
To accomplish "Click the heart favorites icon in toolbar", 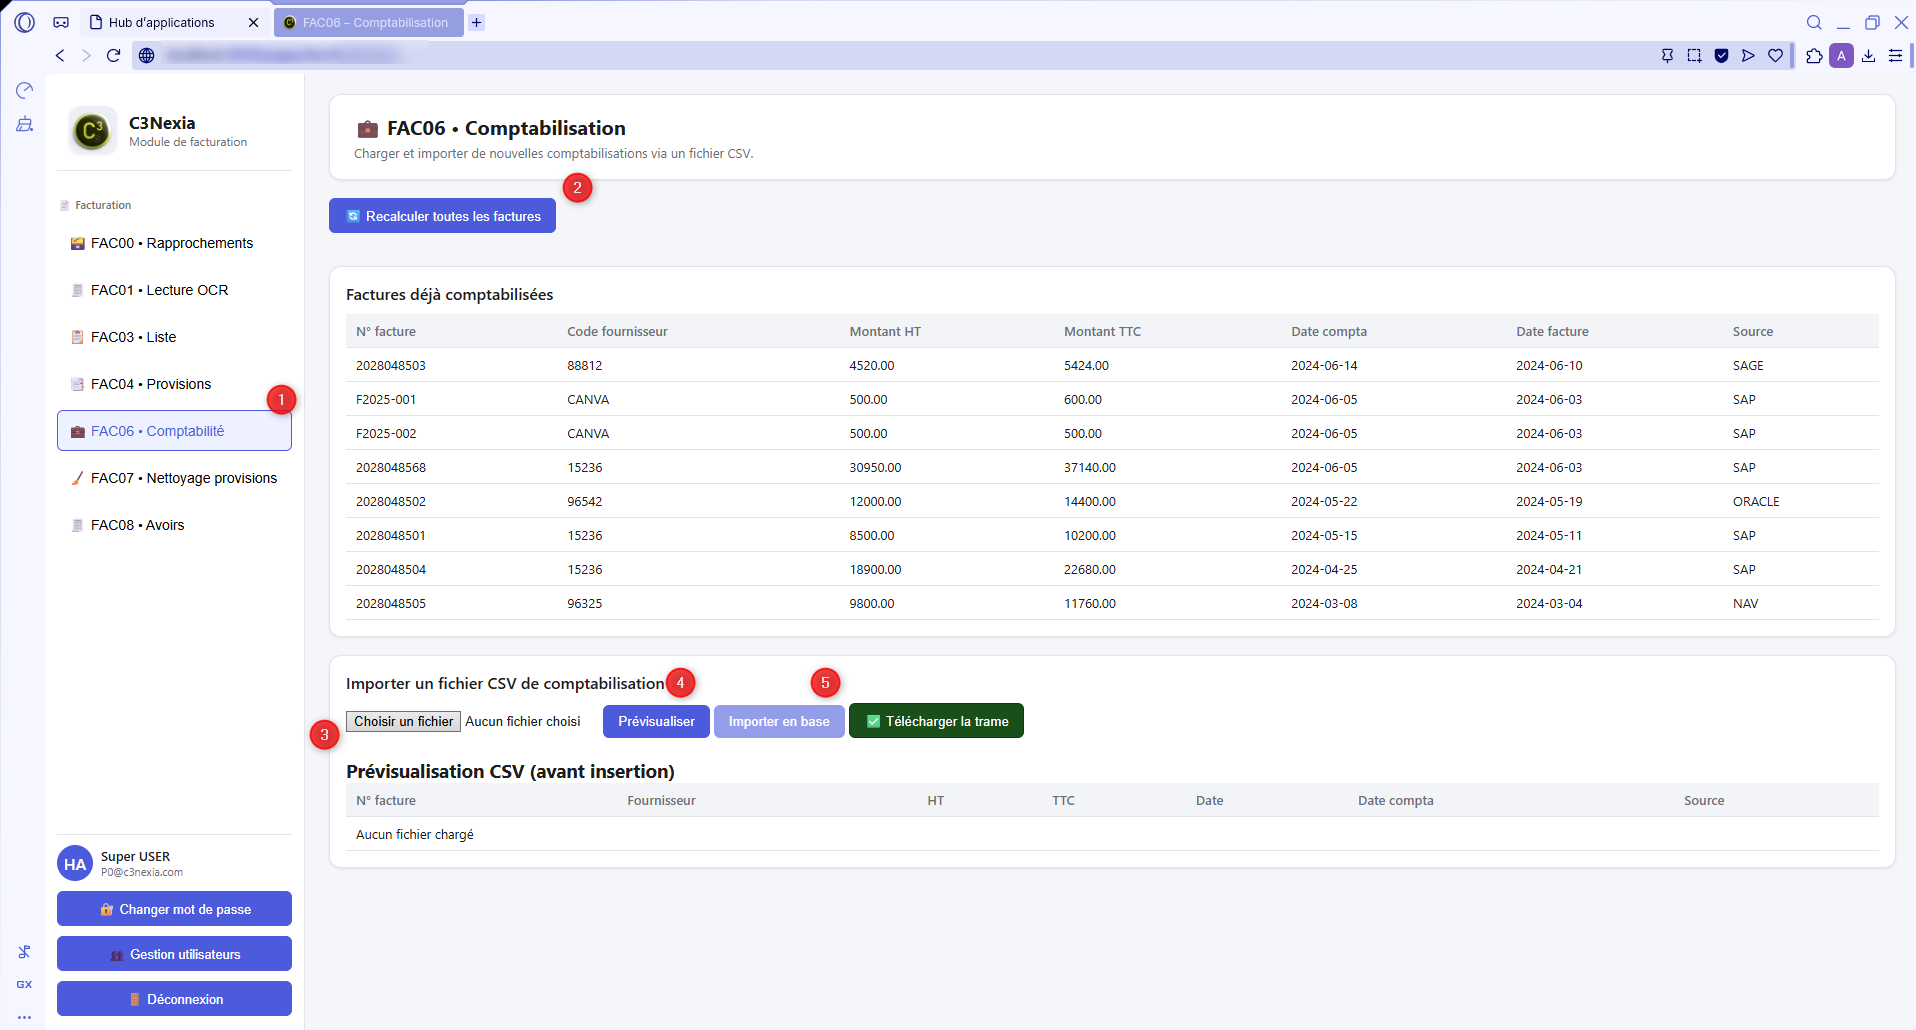I will [x=1775, y=56].
